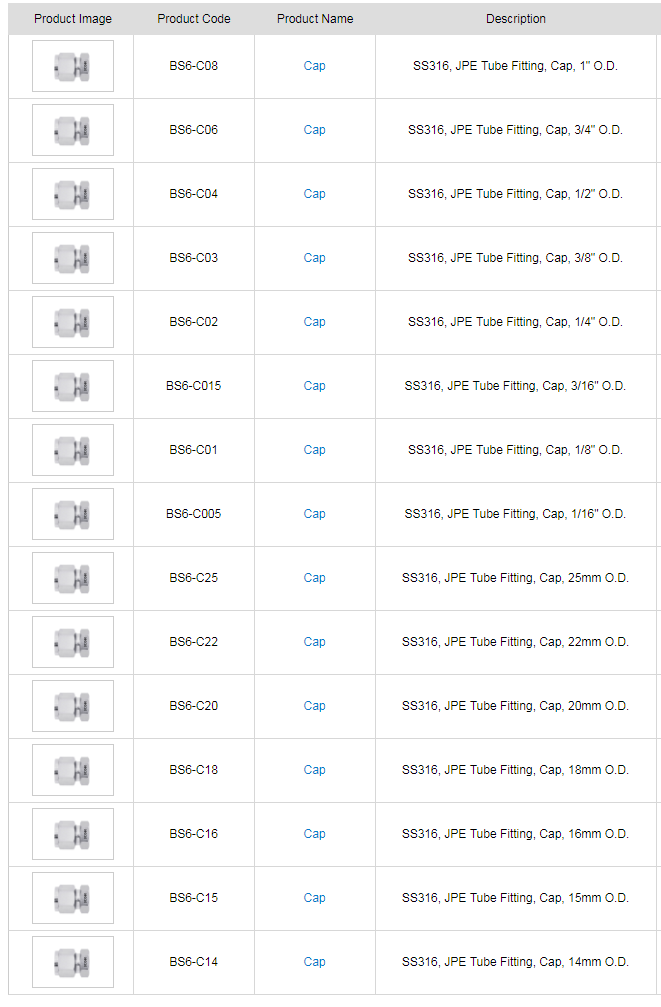
Task: Open the BS6-C14 product thumbnail
Action: (x=72, y=962)
